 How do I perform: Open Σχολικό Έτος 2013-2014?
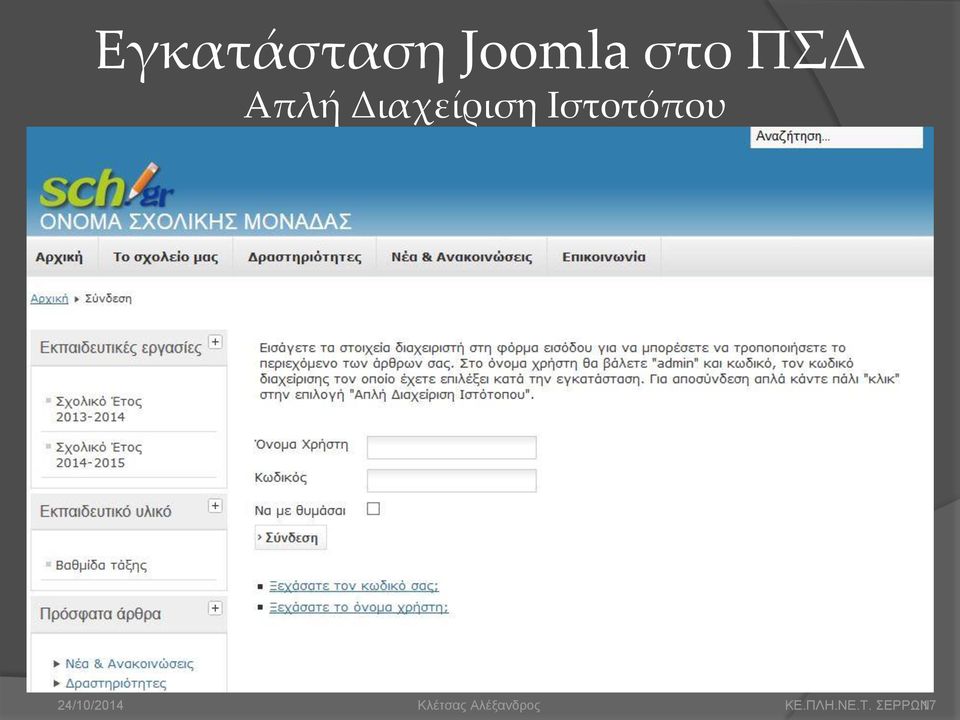pos(99,409)
